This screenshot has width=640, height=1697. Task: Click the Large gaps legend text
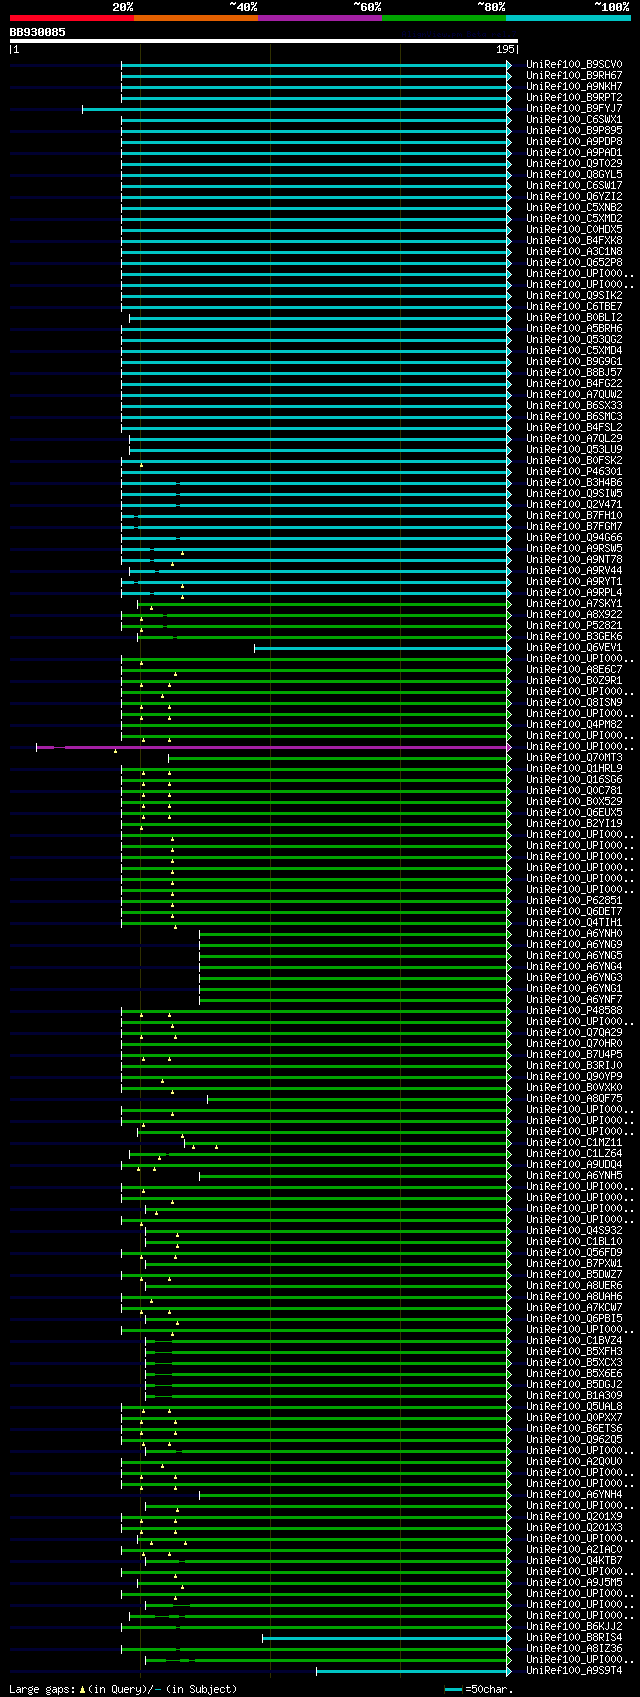tap(123, 1689)
